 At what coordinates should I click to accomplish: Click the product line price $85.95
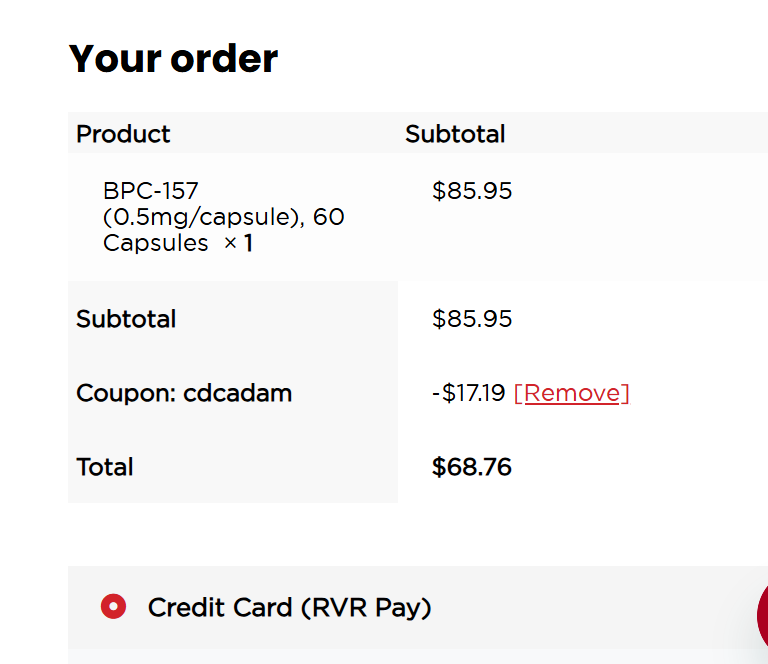tap(472, 191)
